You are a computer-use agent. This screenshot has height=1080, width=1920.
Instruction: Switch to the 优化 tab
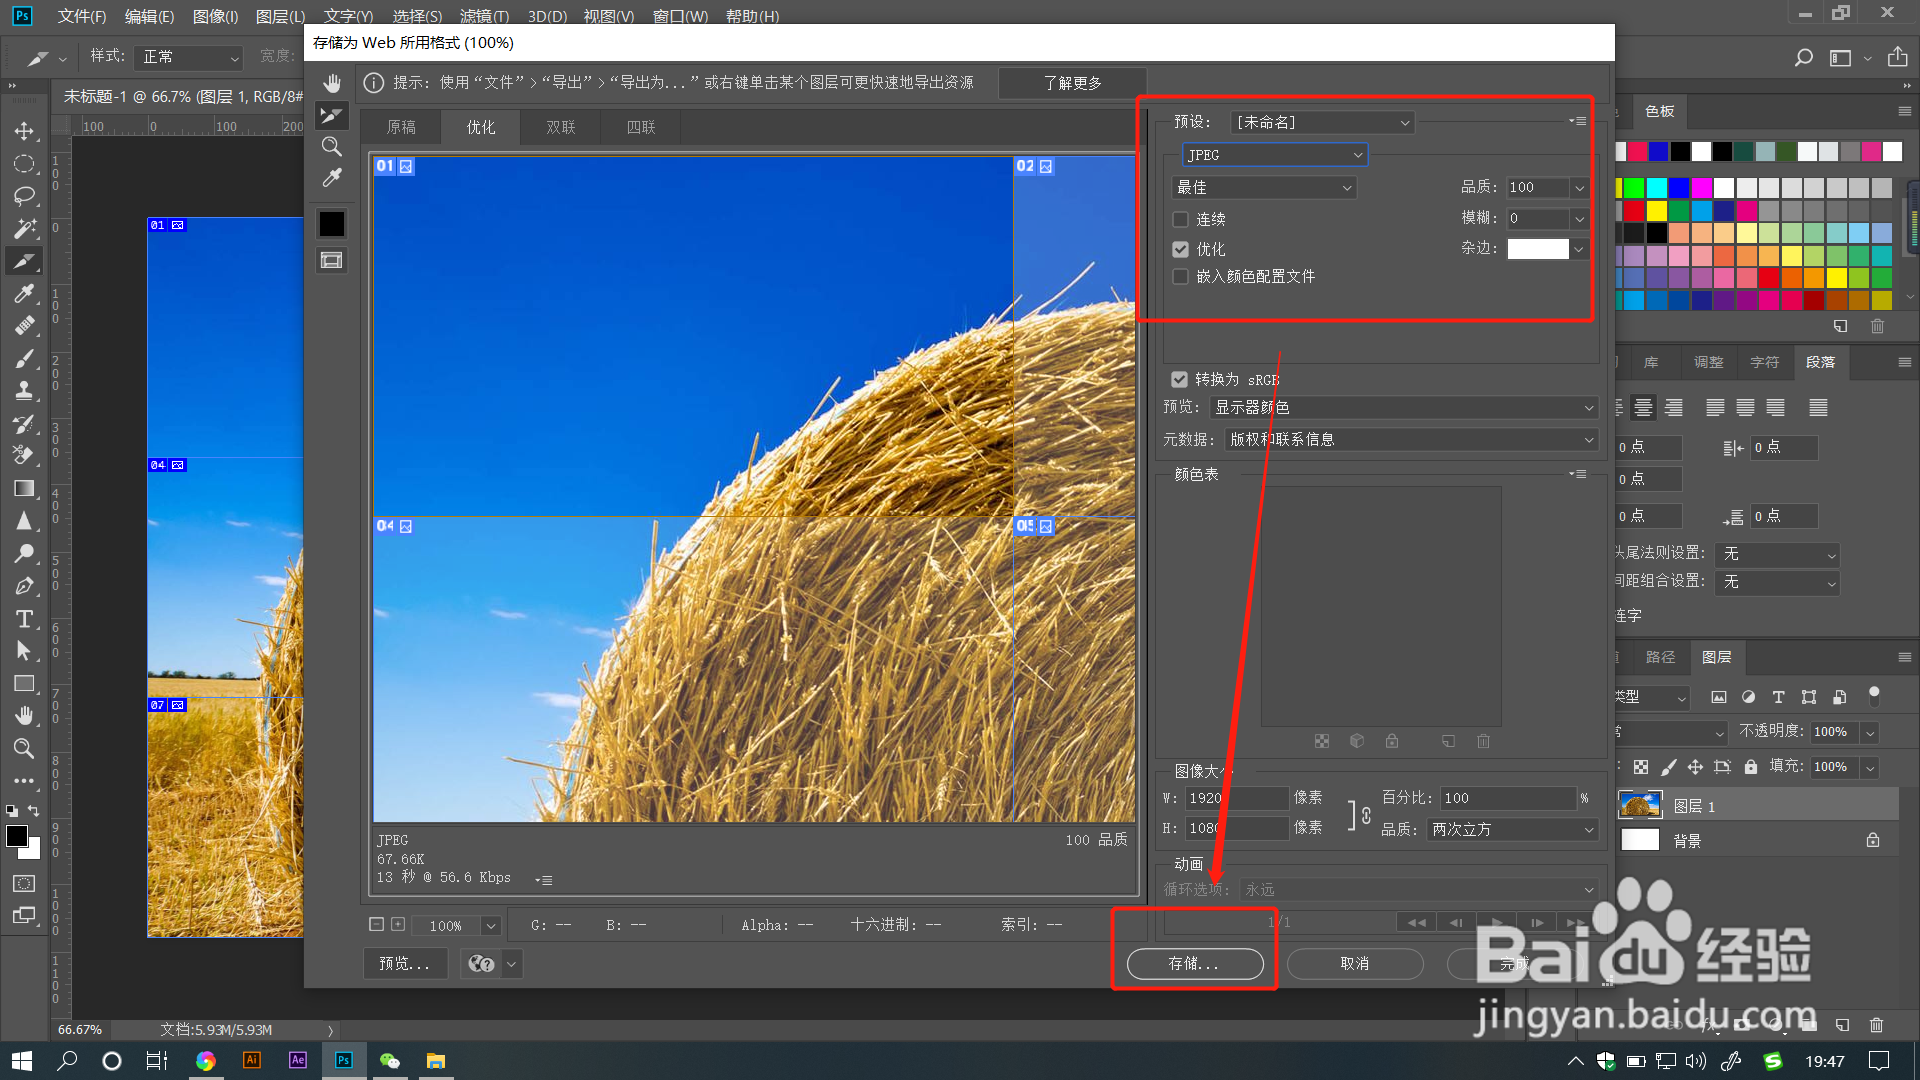pyautogui.click(x=481, y=128)
